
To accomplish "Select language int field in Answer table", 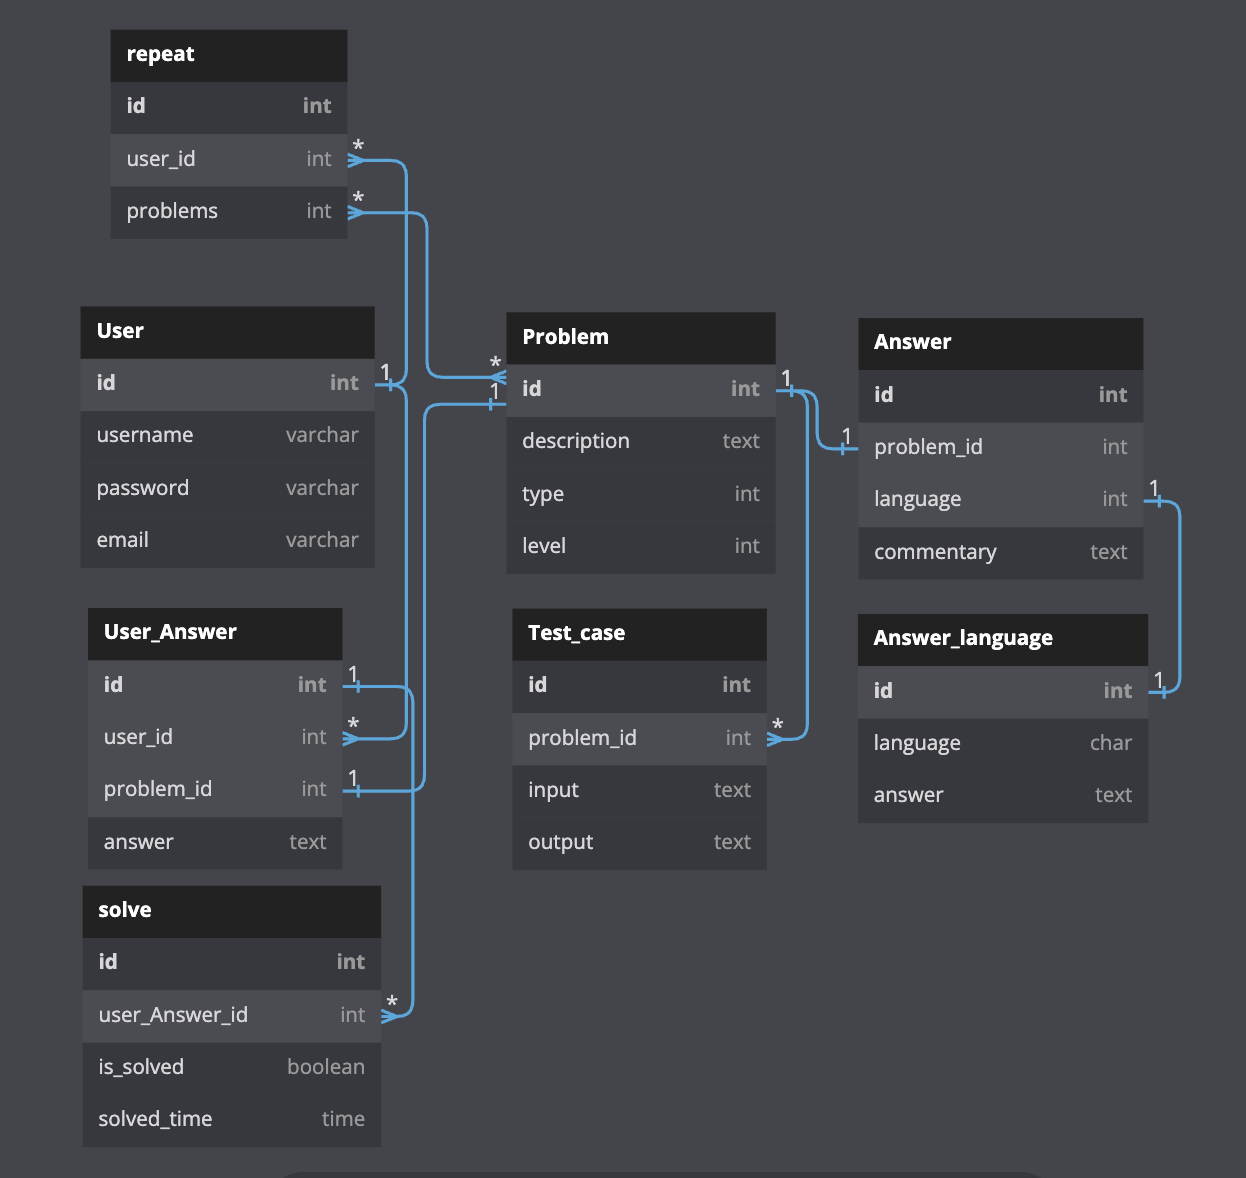I will tap(1000, 500).
